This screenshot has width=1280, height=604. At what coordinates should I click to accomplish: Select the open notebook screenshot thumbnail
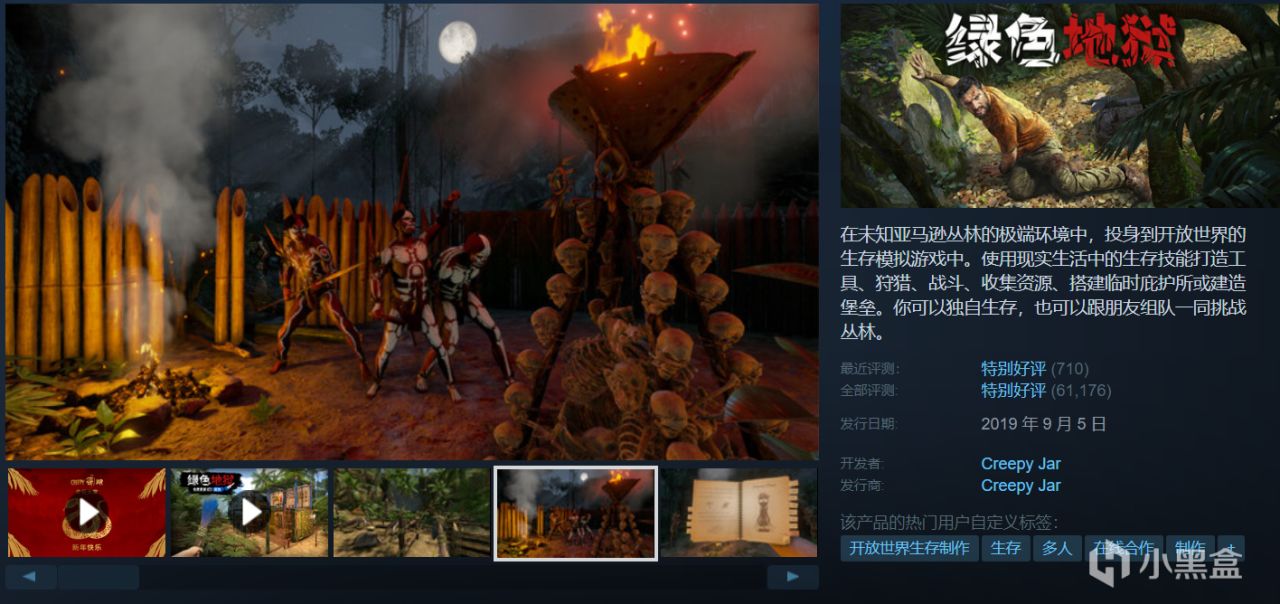click(738, 513)
